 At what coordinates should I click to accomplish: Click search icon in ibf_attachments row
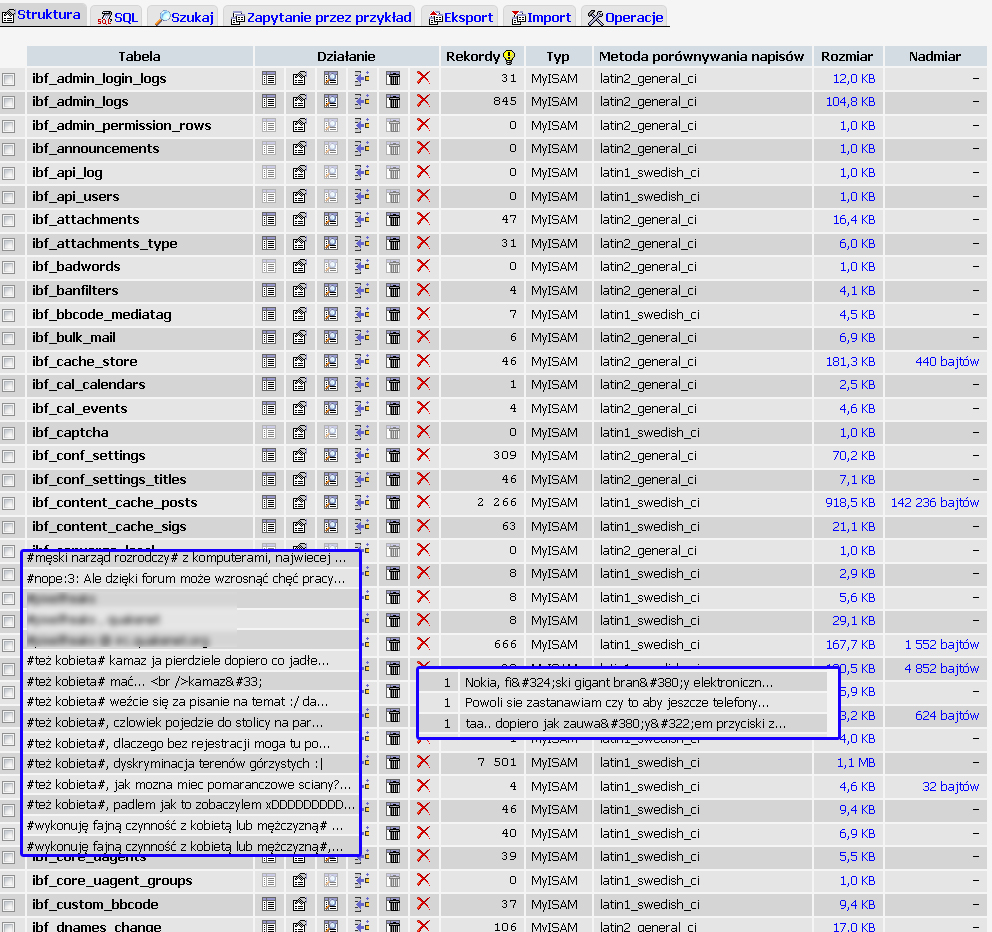331,219
